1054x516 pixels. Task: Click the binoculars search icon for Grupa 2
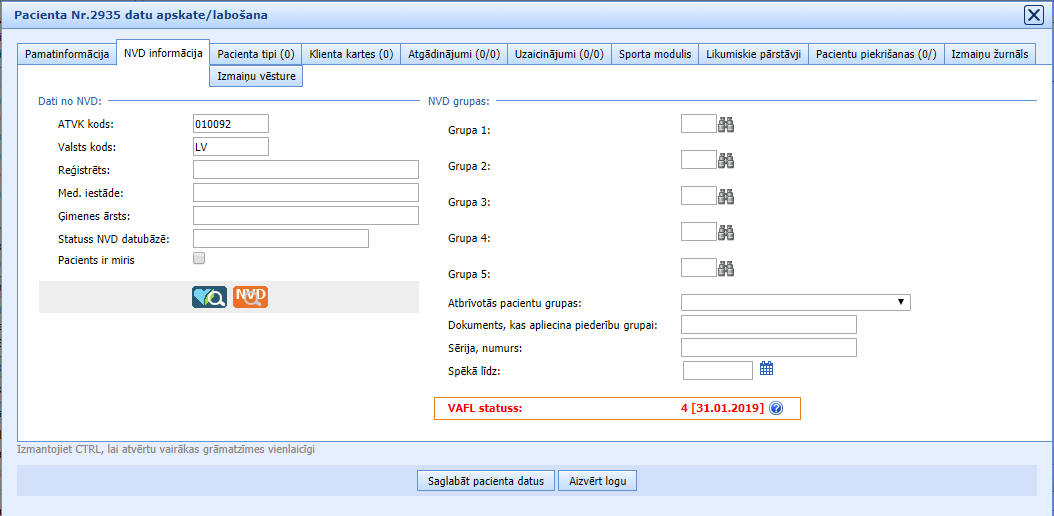pyautogui.click(x=726, y=160)
